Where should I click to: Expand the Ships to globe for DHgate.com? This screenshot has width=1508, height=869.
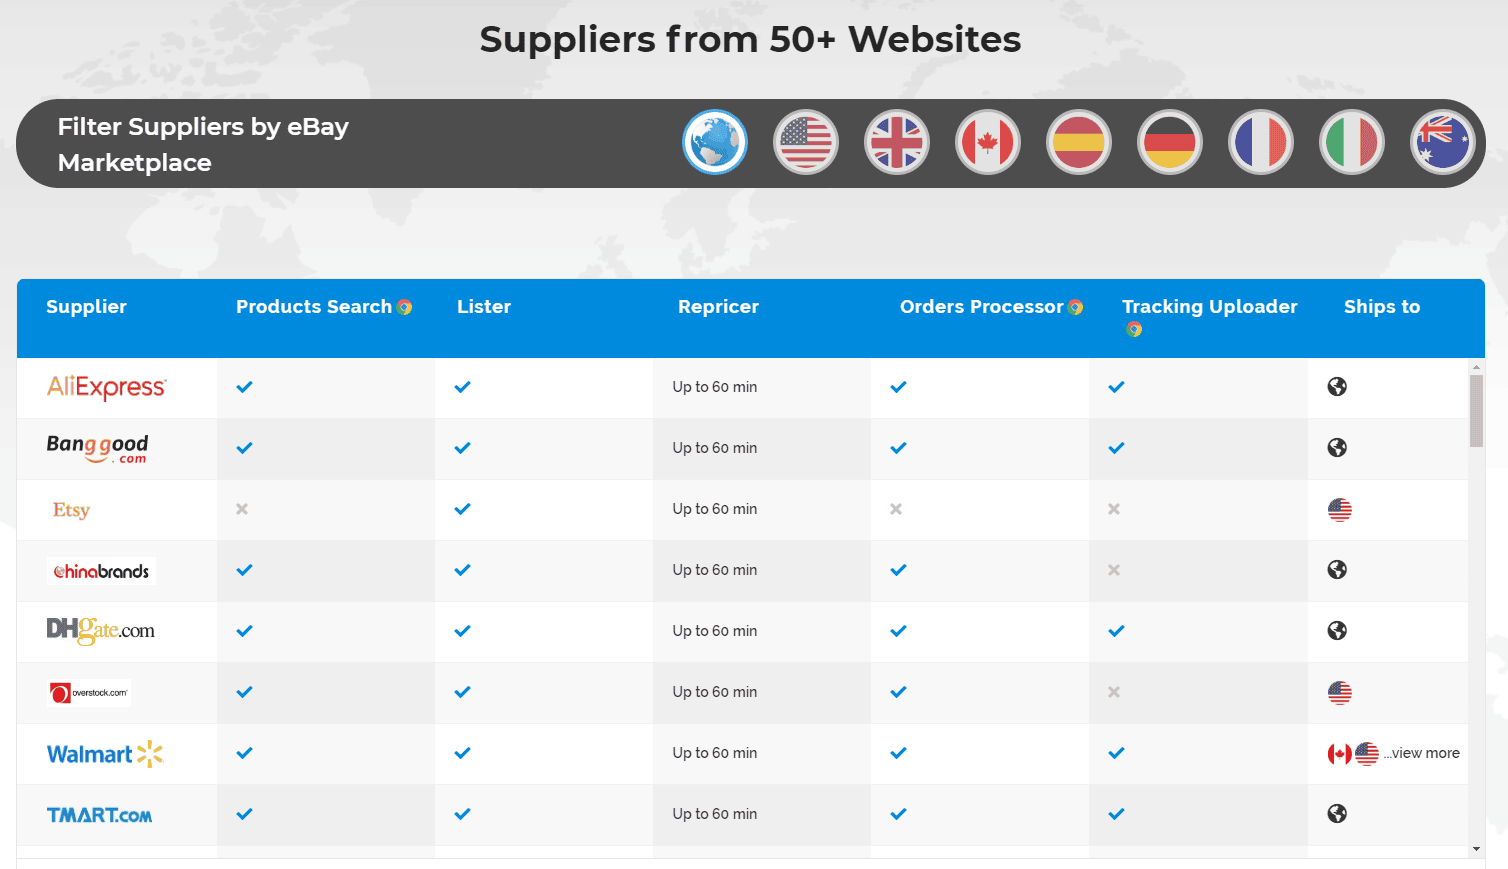[1337, 631]
